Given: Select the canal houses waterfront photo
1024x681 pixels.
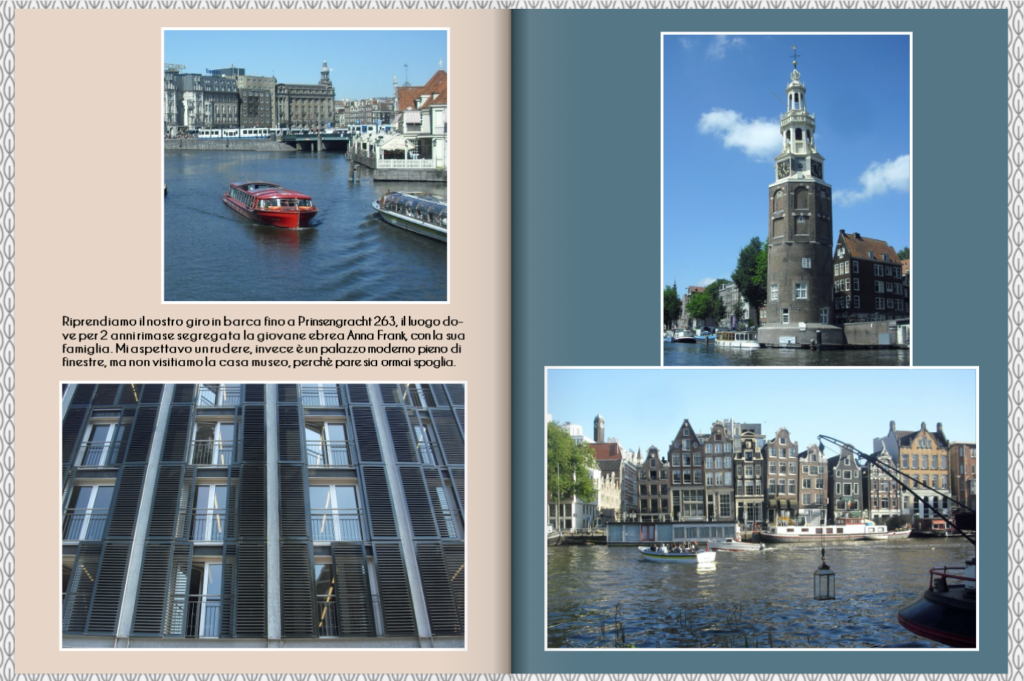Looking at the screenshot, I should [761, 508].
